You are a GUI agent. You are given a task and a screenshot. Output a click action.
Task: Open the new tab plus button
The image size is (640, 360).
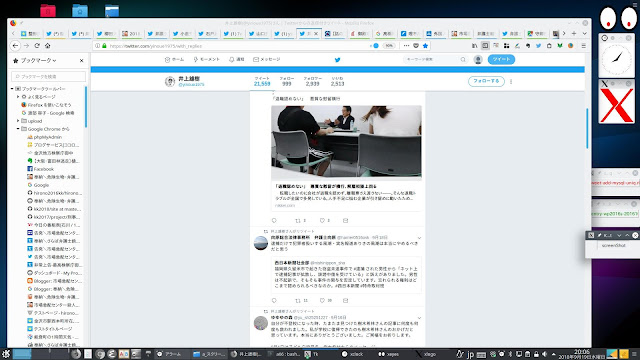click(x=574, y=33)
